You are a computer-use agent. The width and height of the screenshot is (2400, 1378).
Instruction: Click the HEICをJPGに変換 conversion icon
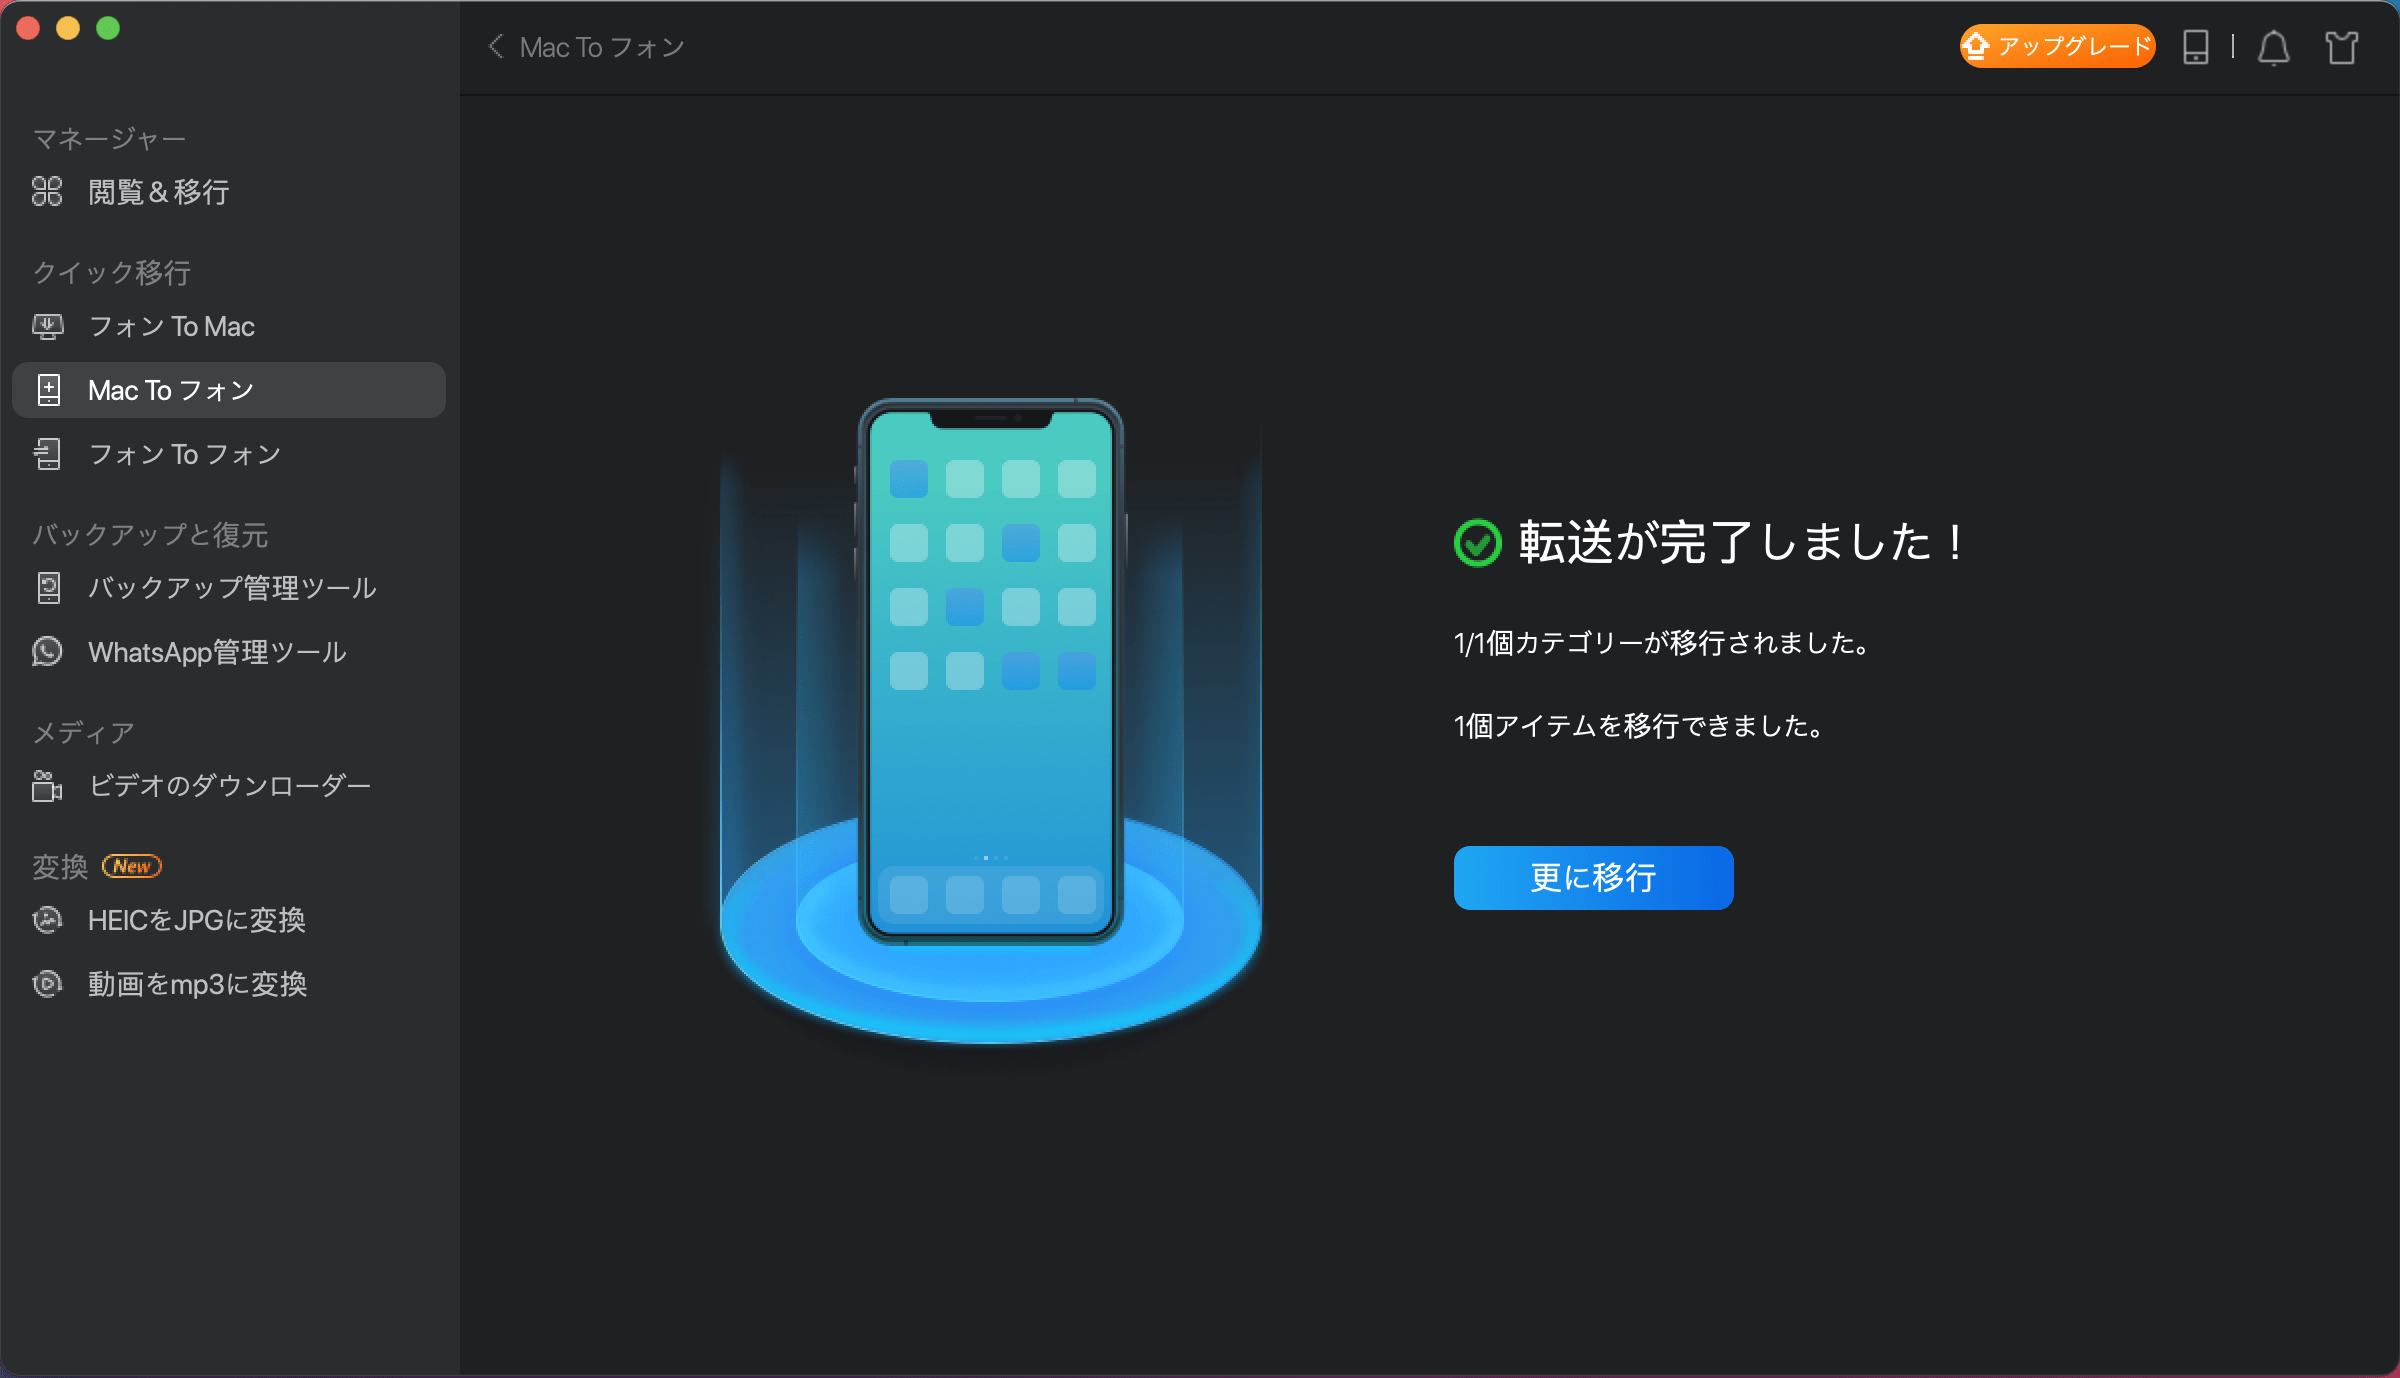tap(47, 920)
